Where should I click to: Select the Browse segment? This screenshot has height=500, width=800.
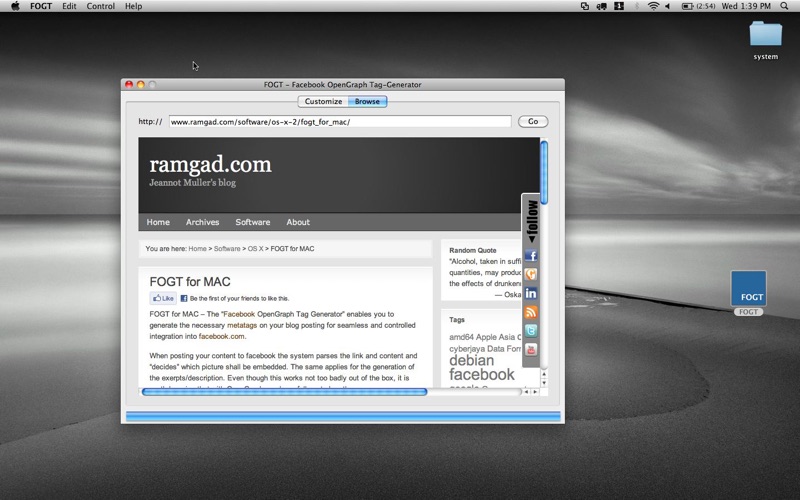[367, 101]
